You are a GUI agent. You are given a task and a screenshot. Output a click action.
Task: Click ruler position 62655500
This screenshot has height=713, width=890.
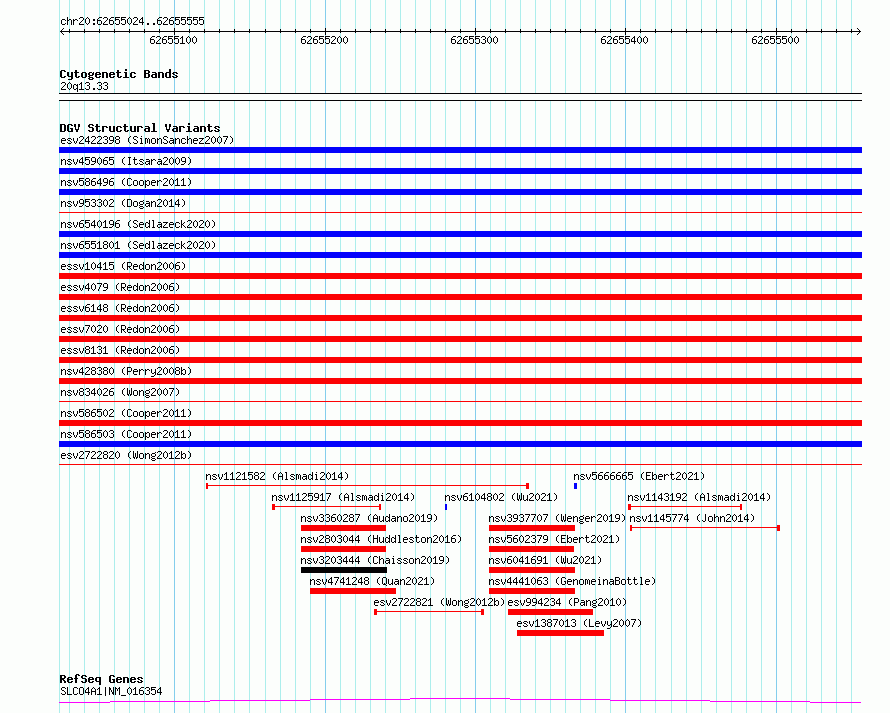pyautogui.click(x=775, y=40)
